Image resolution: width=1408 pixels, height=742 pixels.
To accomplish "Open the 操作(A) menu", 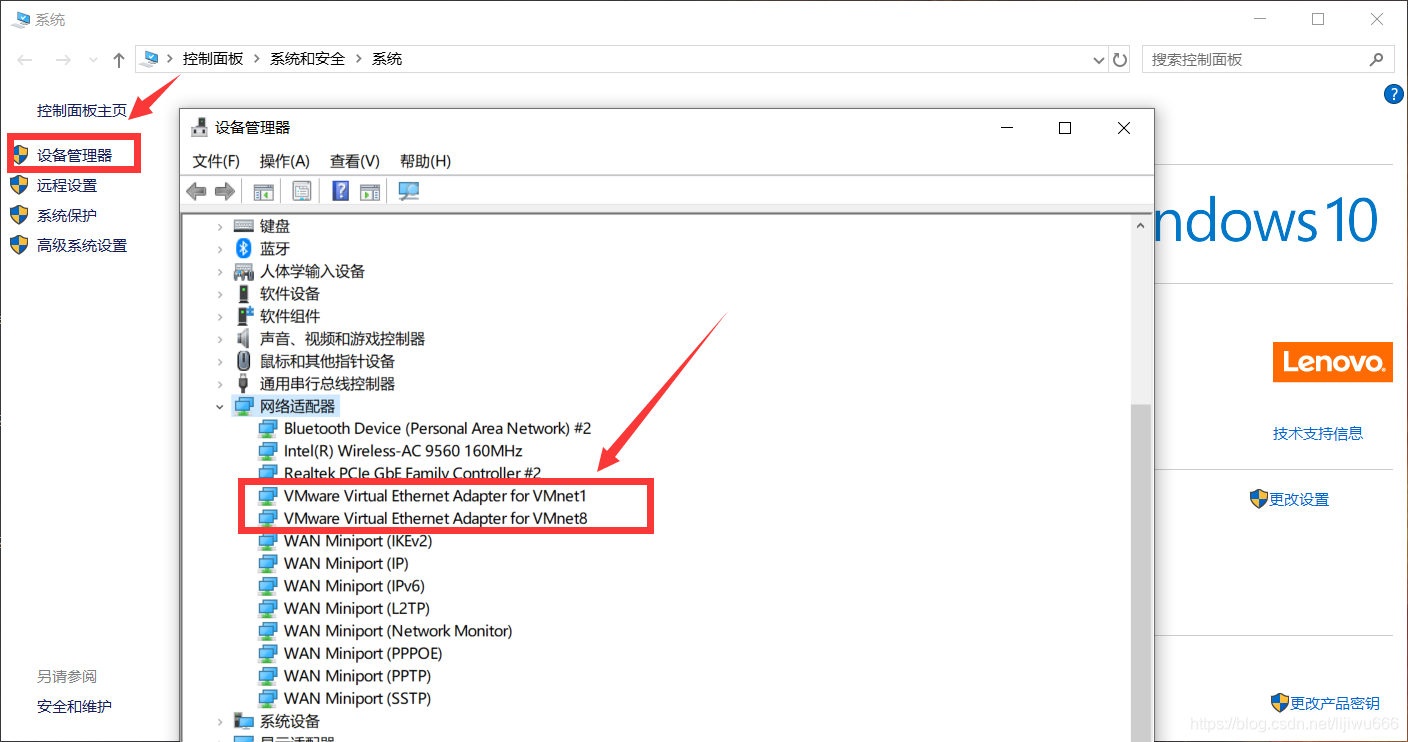I will tap(285, 161).
